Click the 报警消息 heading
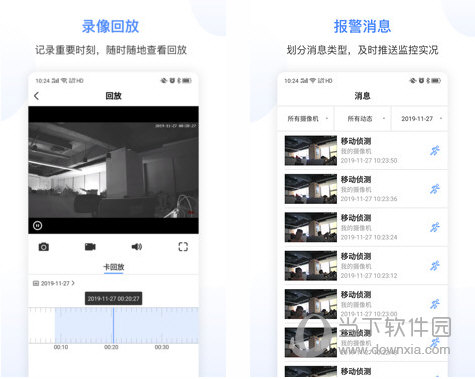 (362, 26)
